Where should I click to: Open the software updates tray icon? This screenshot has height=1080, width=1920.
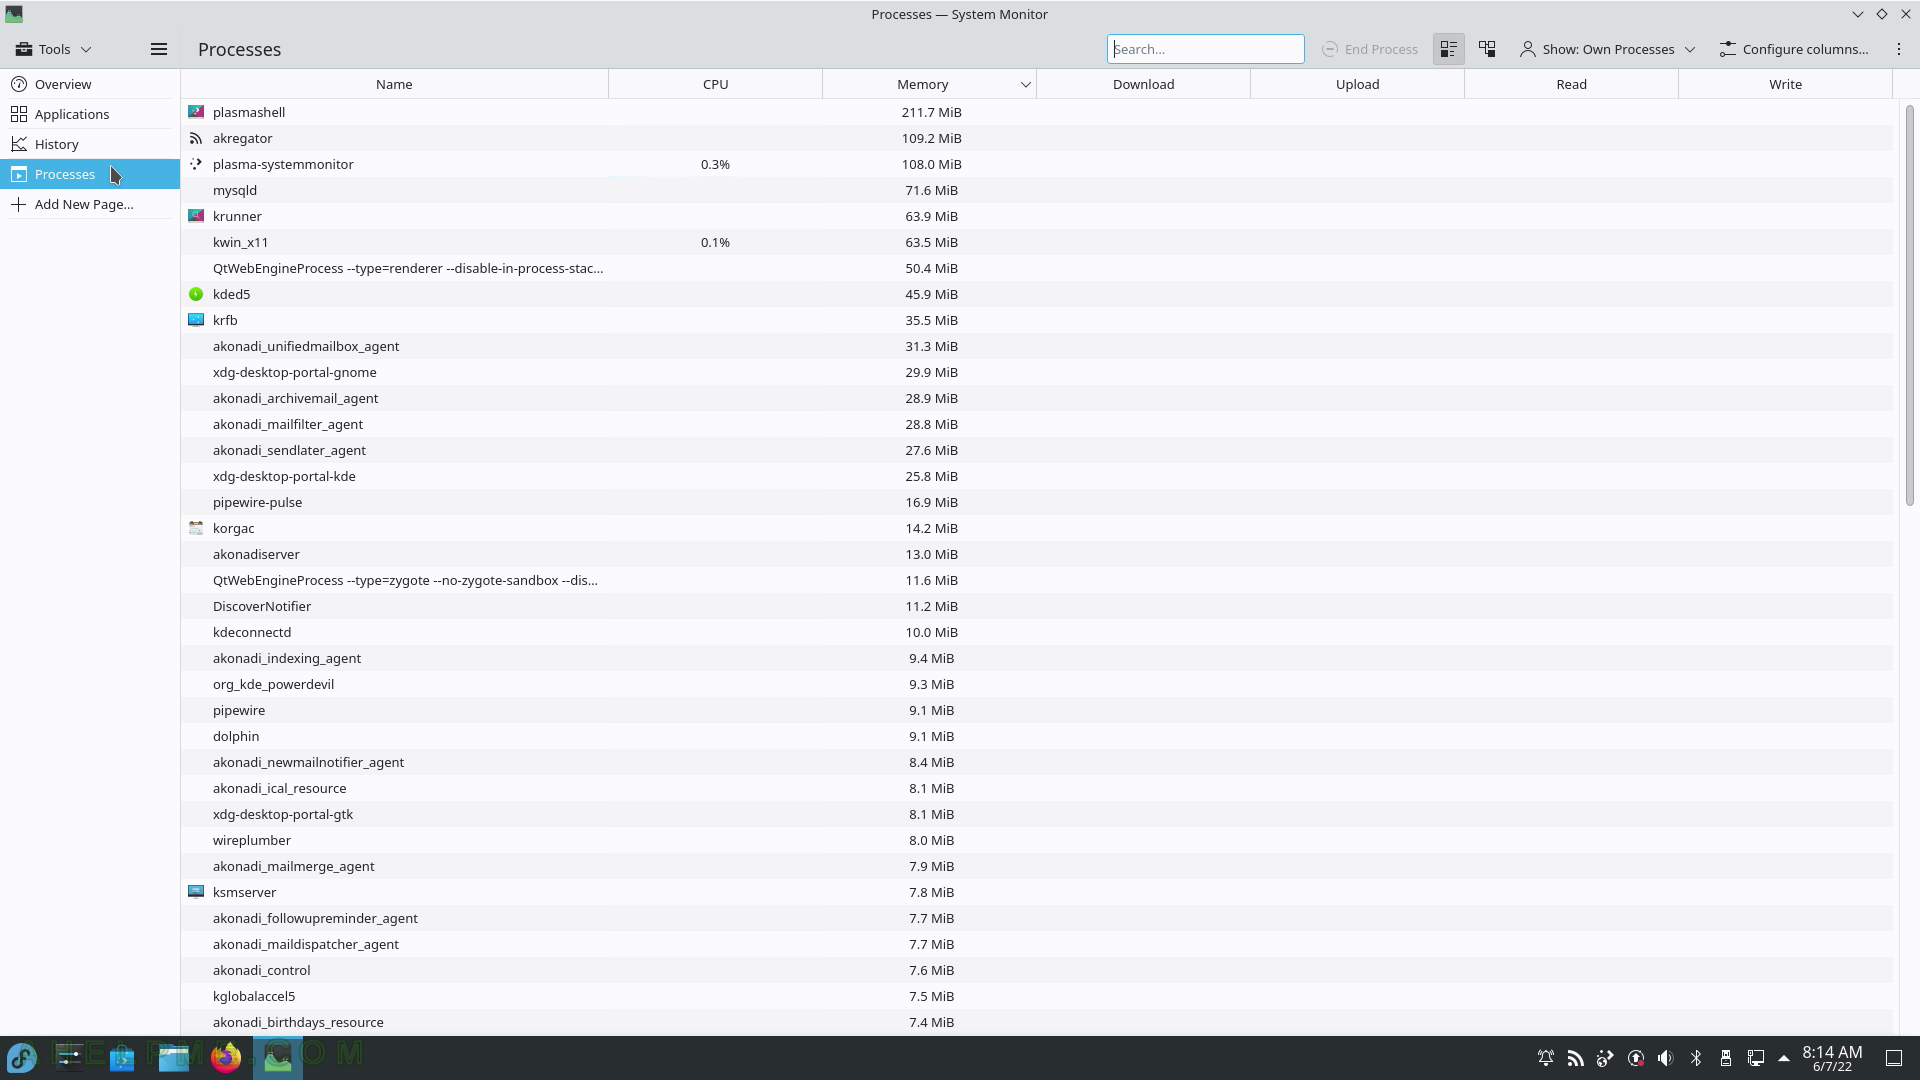(x=1636, y=1058)
